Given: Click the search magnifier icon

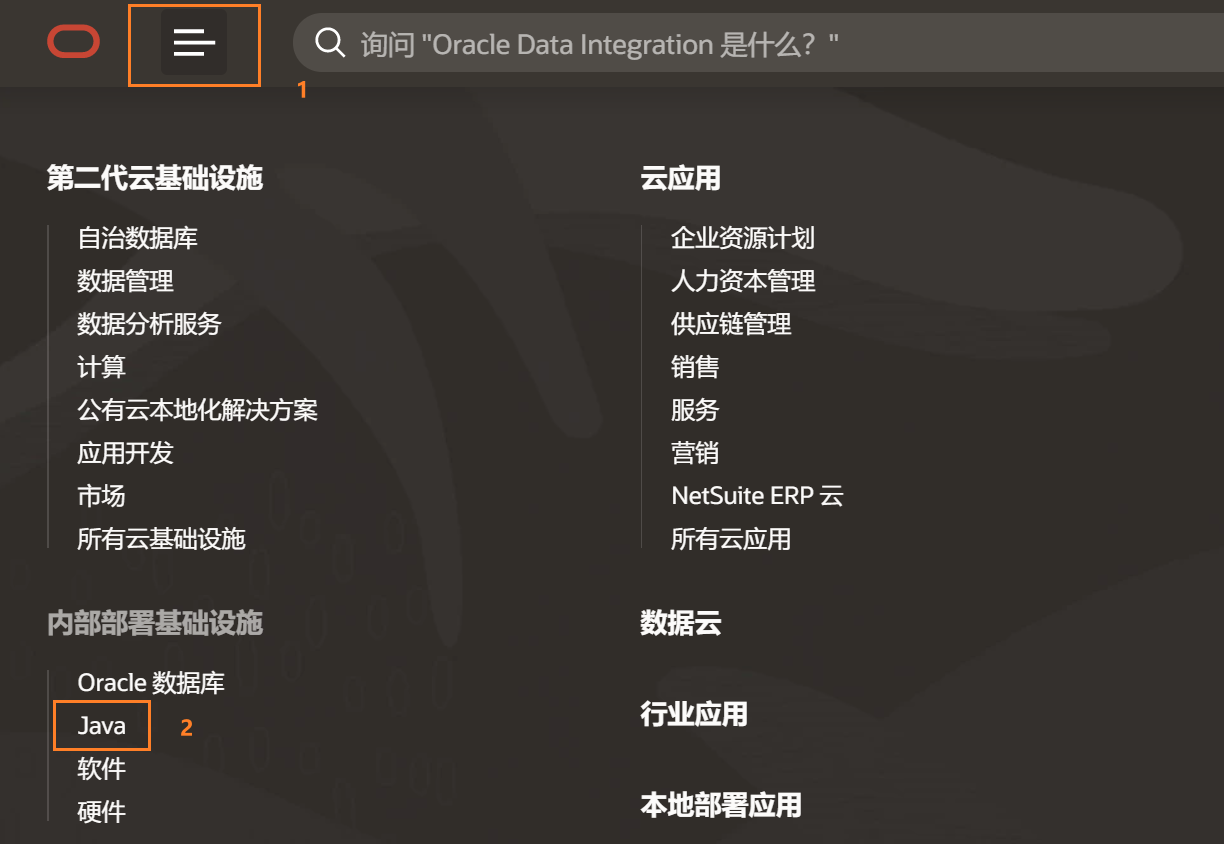Looking at the screenshot, I should click(x=329, y=42).
